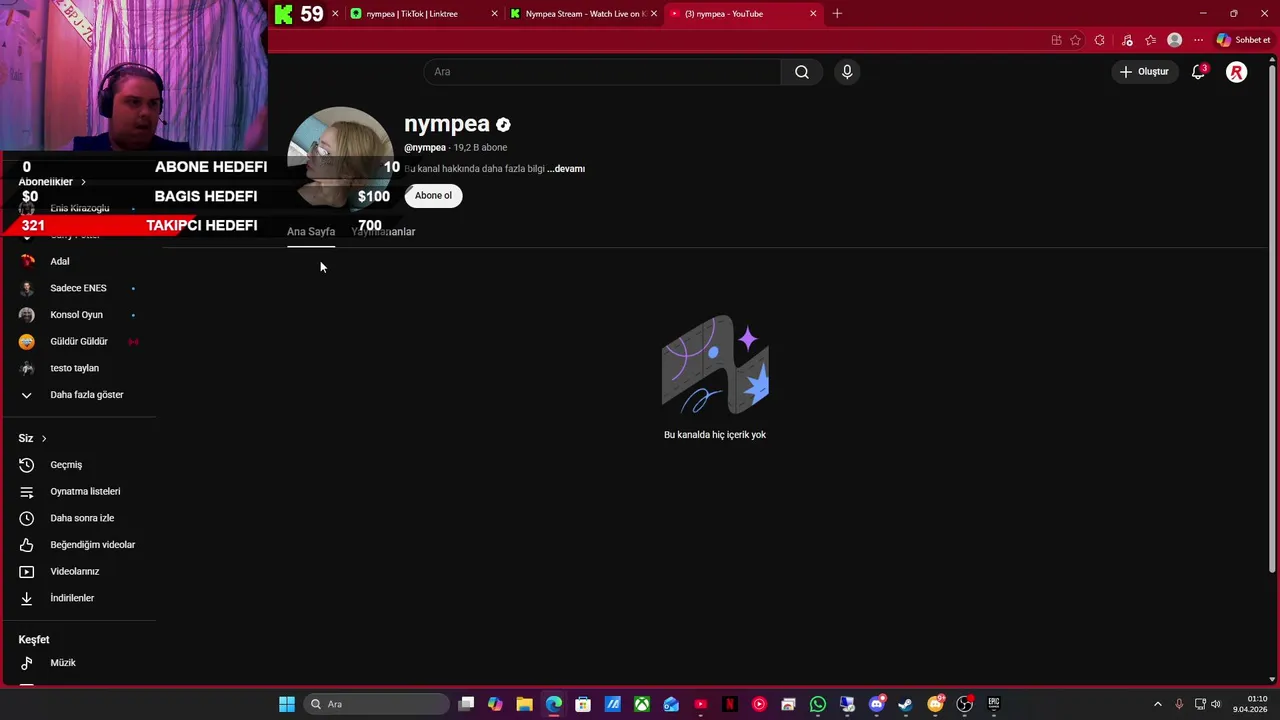Add page to favorites star icon

pyautogui.click(x=1075, y=40)
